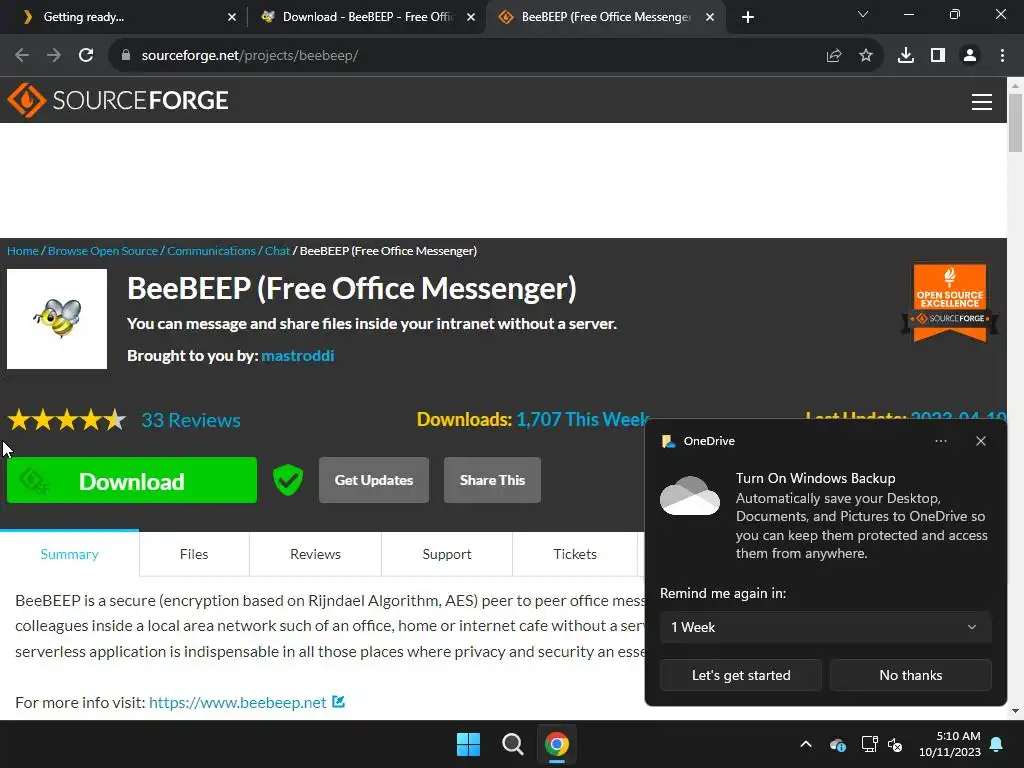Follow the Communications breadcrumb link

pos(211,251)
